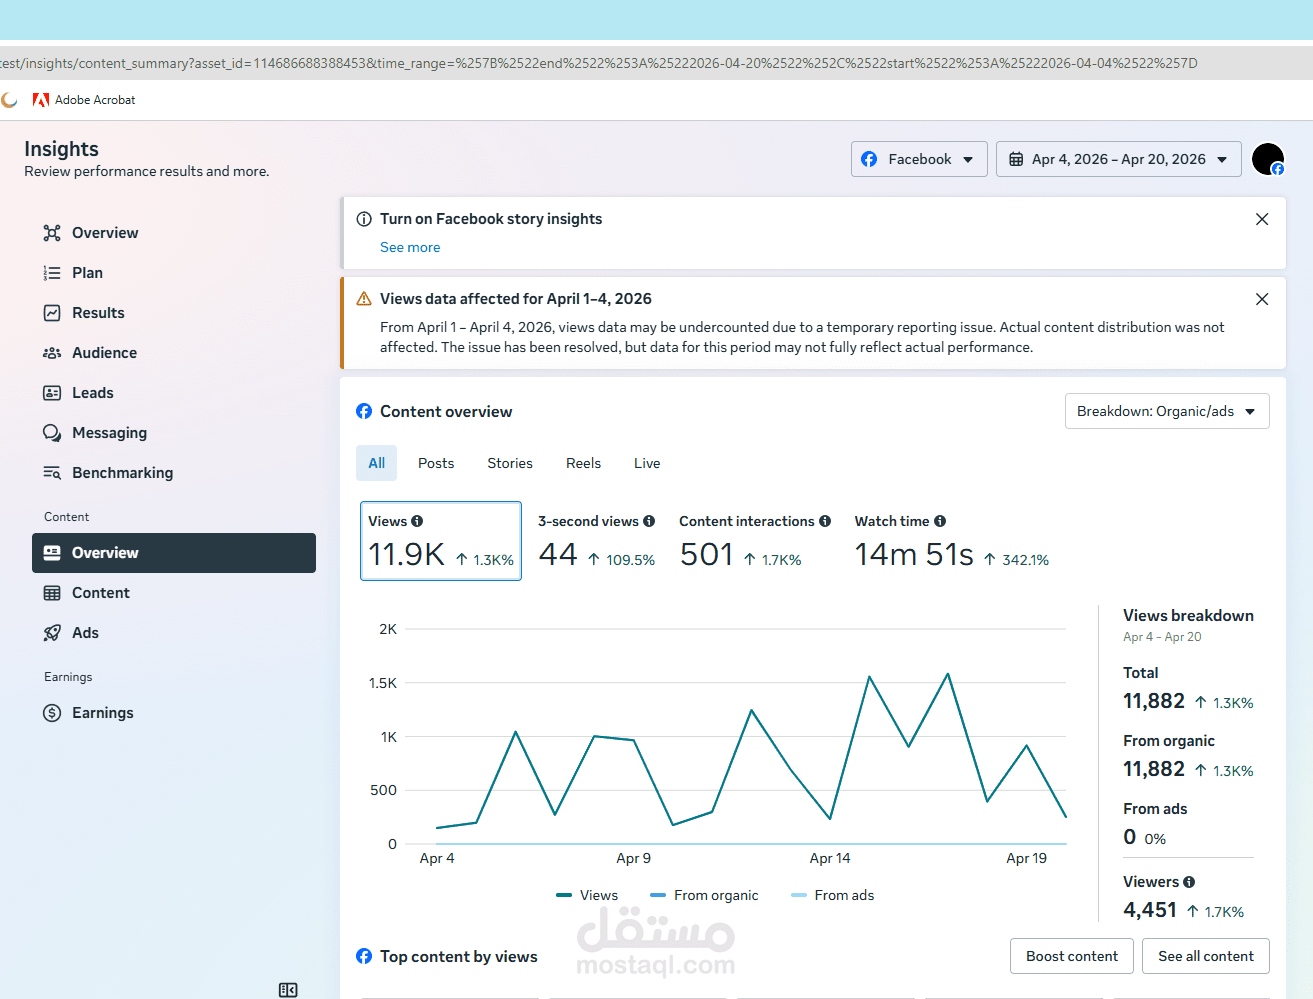The width and height of the screenshot is (1313, 999).
Task: Click the Content interactions info icon
Action: click(825, 521)
